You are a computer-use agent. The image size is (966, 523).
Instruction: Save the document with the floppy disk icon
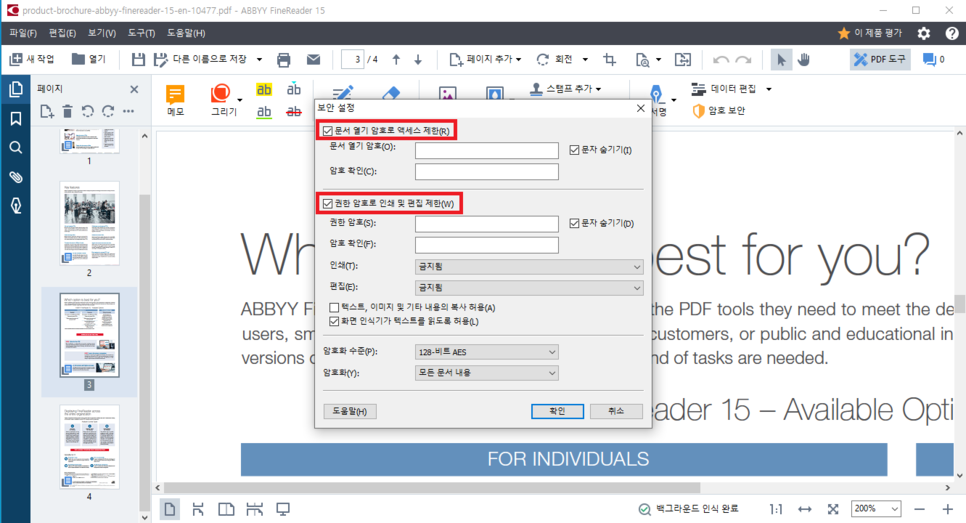(138, 59)
